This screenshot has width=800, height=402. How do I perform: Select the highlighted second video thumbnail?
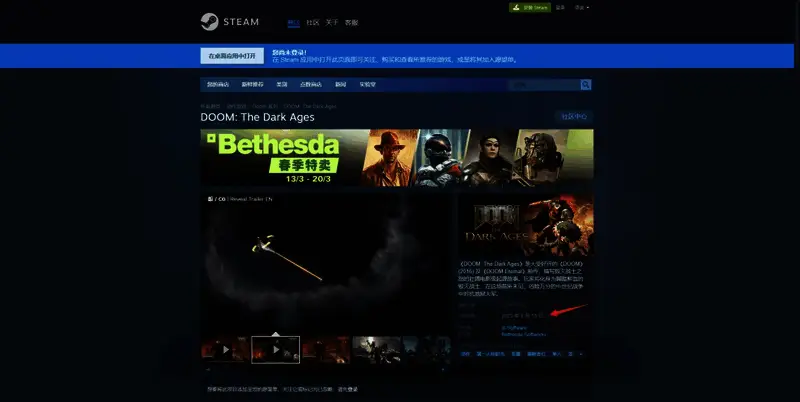click(275, 349)
